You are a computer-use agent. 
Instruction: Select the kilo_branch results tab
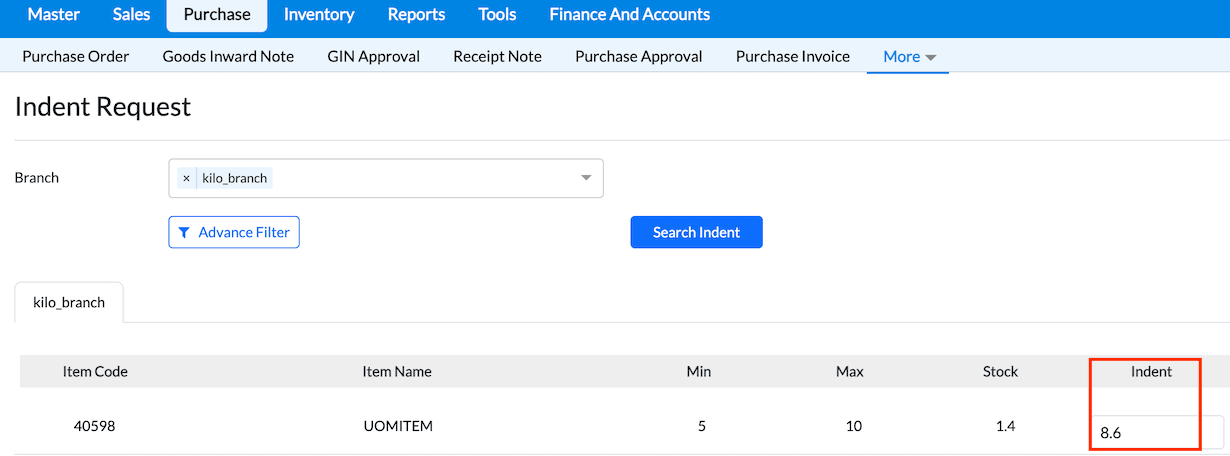click(x=69, y=302)
